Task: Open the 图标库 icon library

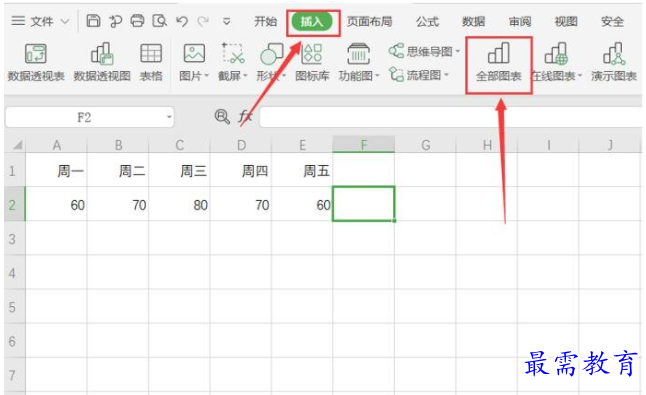Action: [312, 62]
